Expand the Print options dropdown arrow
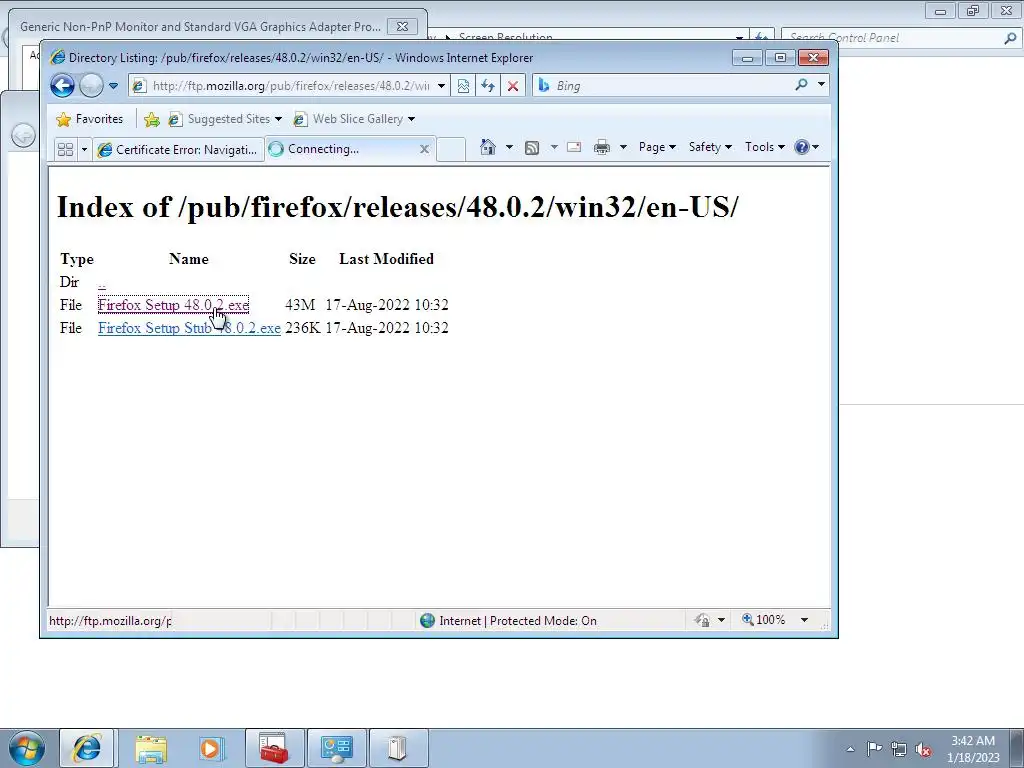 [623, 147]
